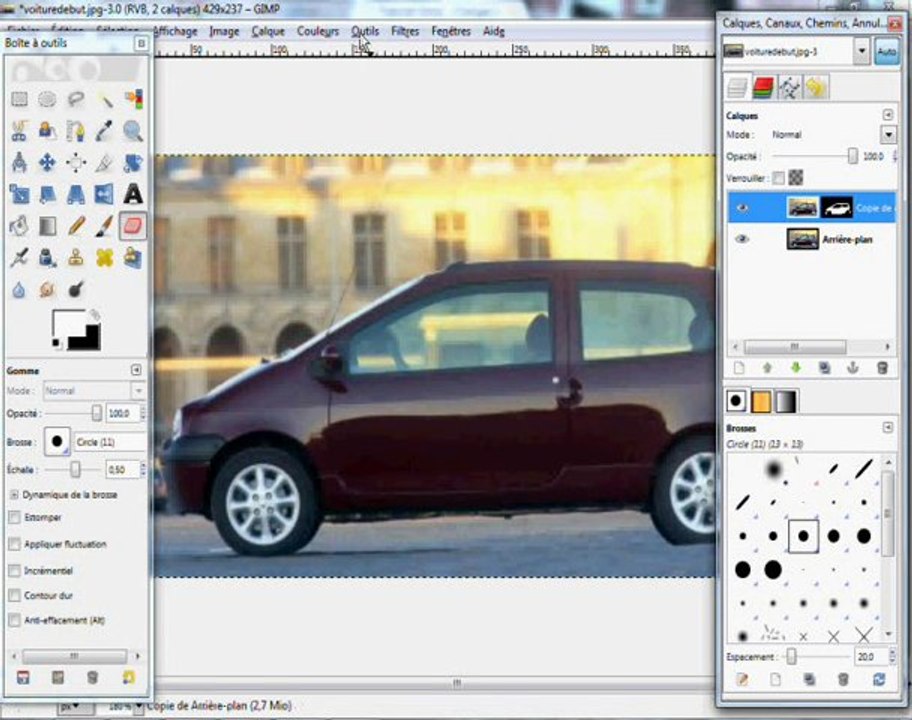The height and width of the screenshot is (720, 912).
Task: Hide the Copie de Arrière-plan layer eye
Action: 742,208
